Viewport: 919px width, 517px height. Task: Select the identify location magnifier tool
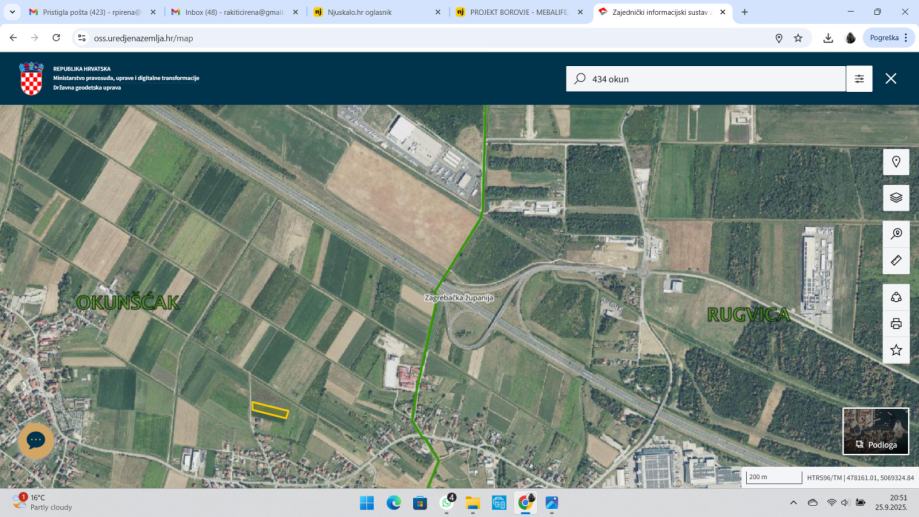896,234
